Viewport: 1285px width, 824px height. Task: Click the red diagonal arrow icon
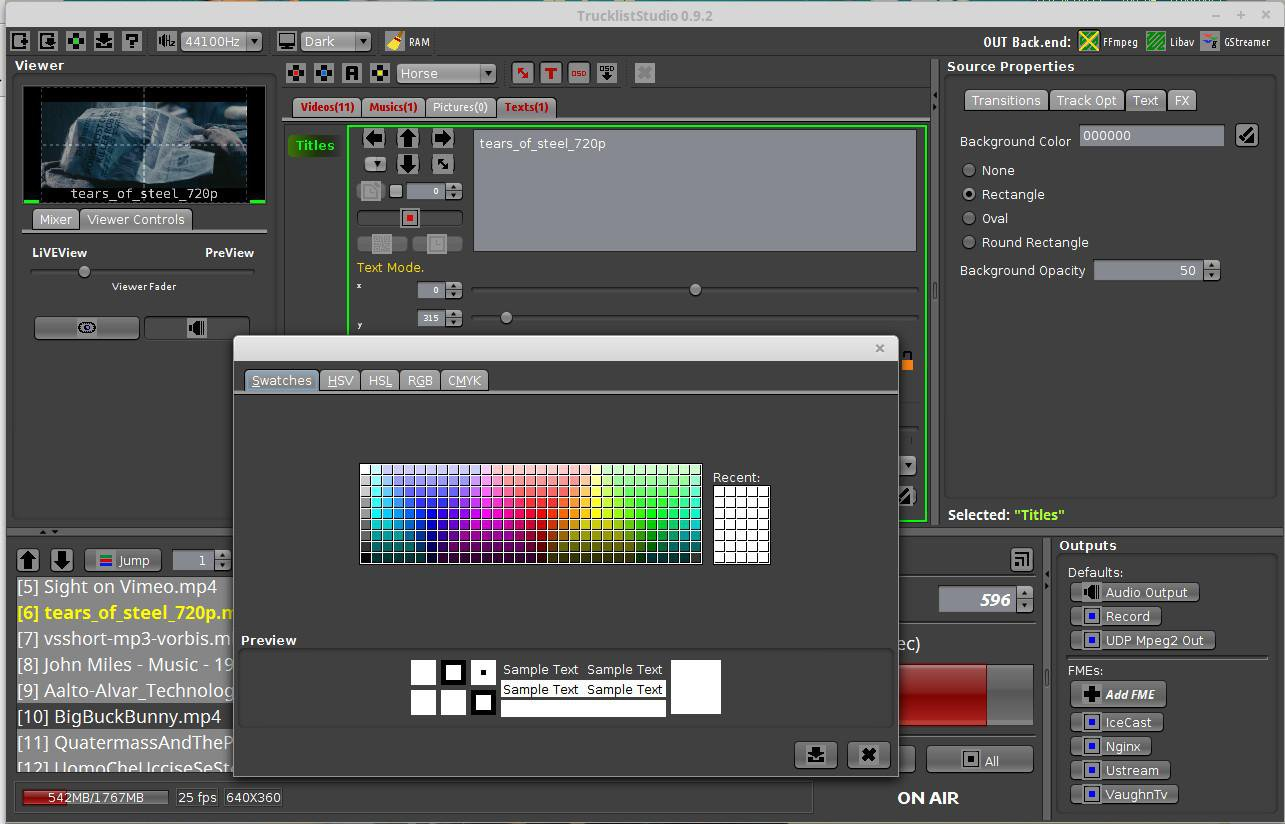tap(522, 73)
